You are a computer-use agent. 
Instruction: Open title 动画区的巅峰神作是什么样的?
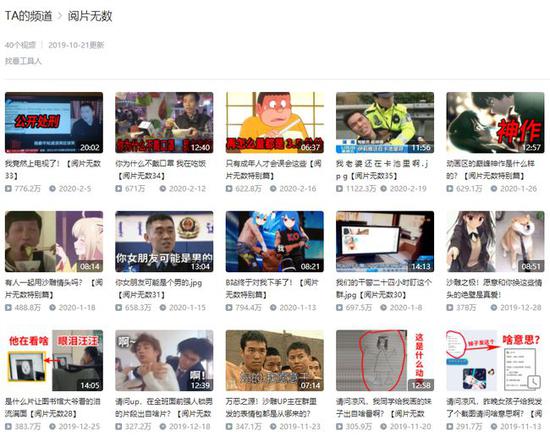pos(490,169)
